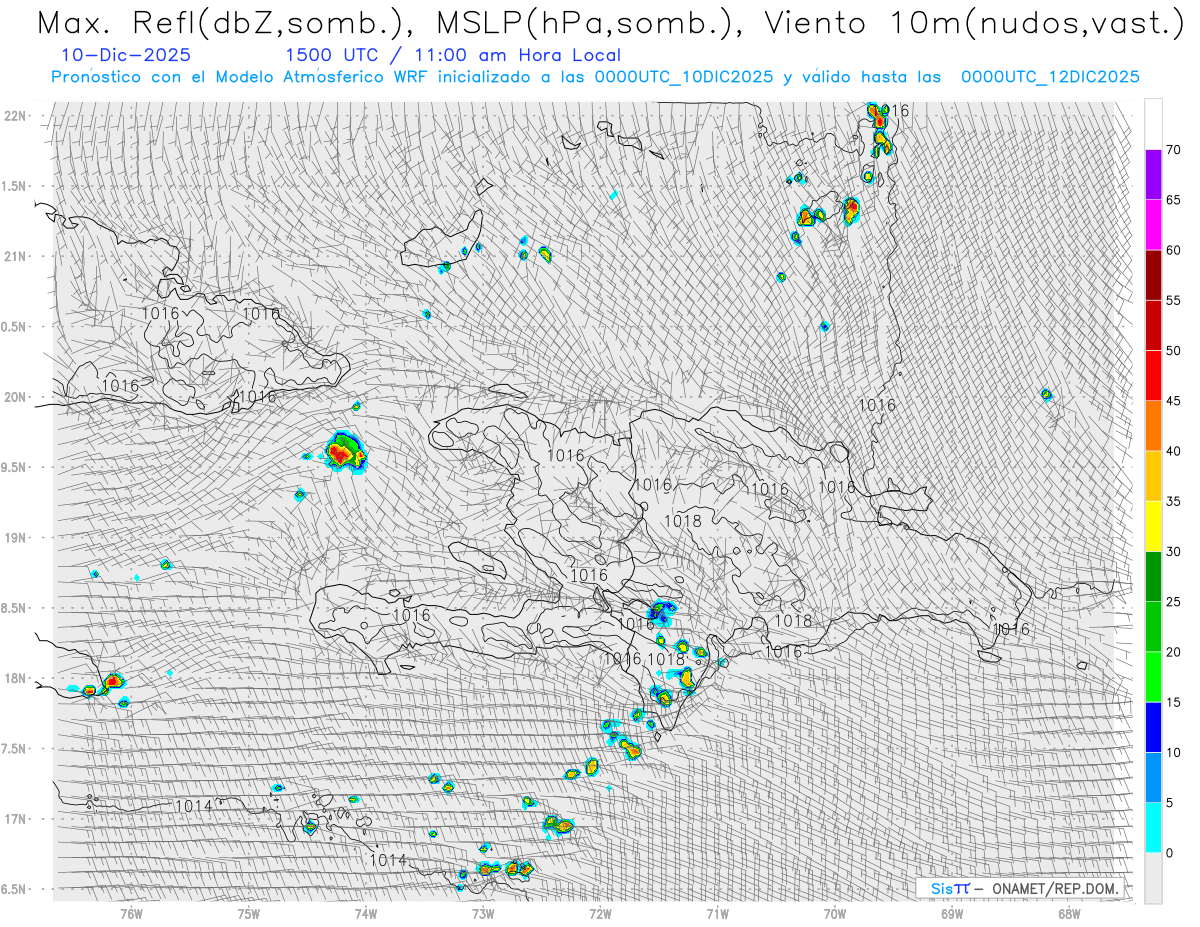Click the 69W longitude axis label
This screenshot has width=1200, height=927.
coord(952,913)
